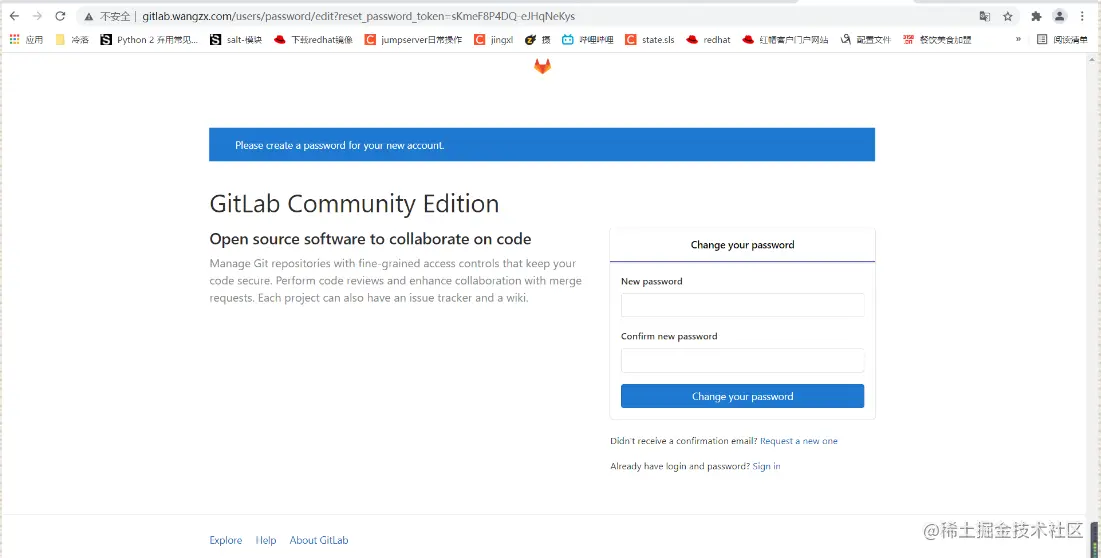Viewport: 1101px width, 558px height.
Task: Open the apps grid shortcut (应用)
Action: pyautogui.click(x=26, y=40)
